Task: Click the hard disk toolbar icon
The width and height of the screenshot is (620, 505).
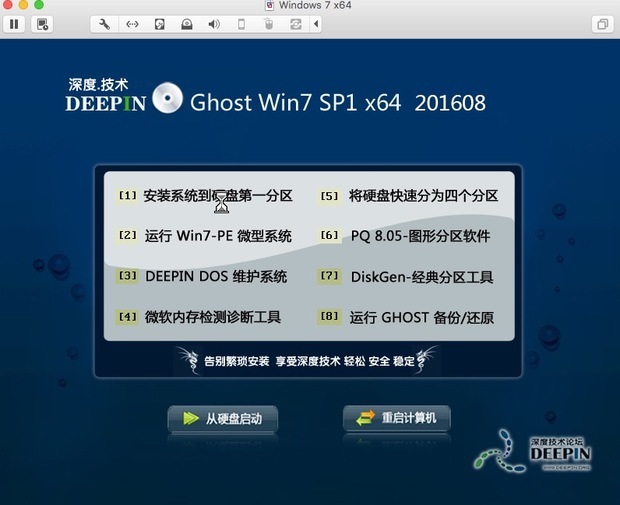Action: 159,25
